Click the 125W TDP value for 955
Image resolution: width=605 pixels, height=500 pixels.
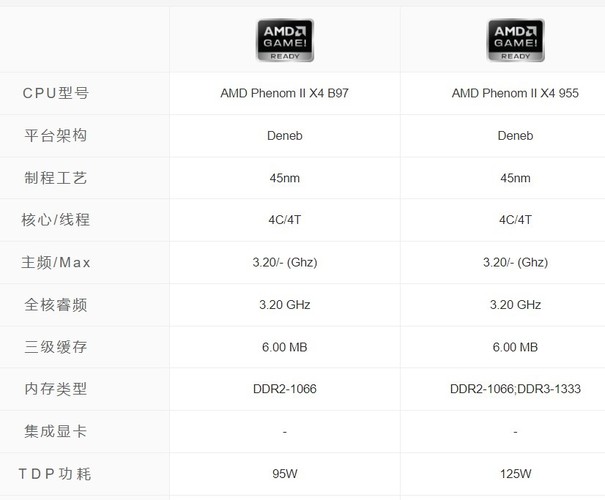click(x=515, y=474)
